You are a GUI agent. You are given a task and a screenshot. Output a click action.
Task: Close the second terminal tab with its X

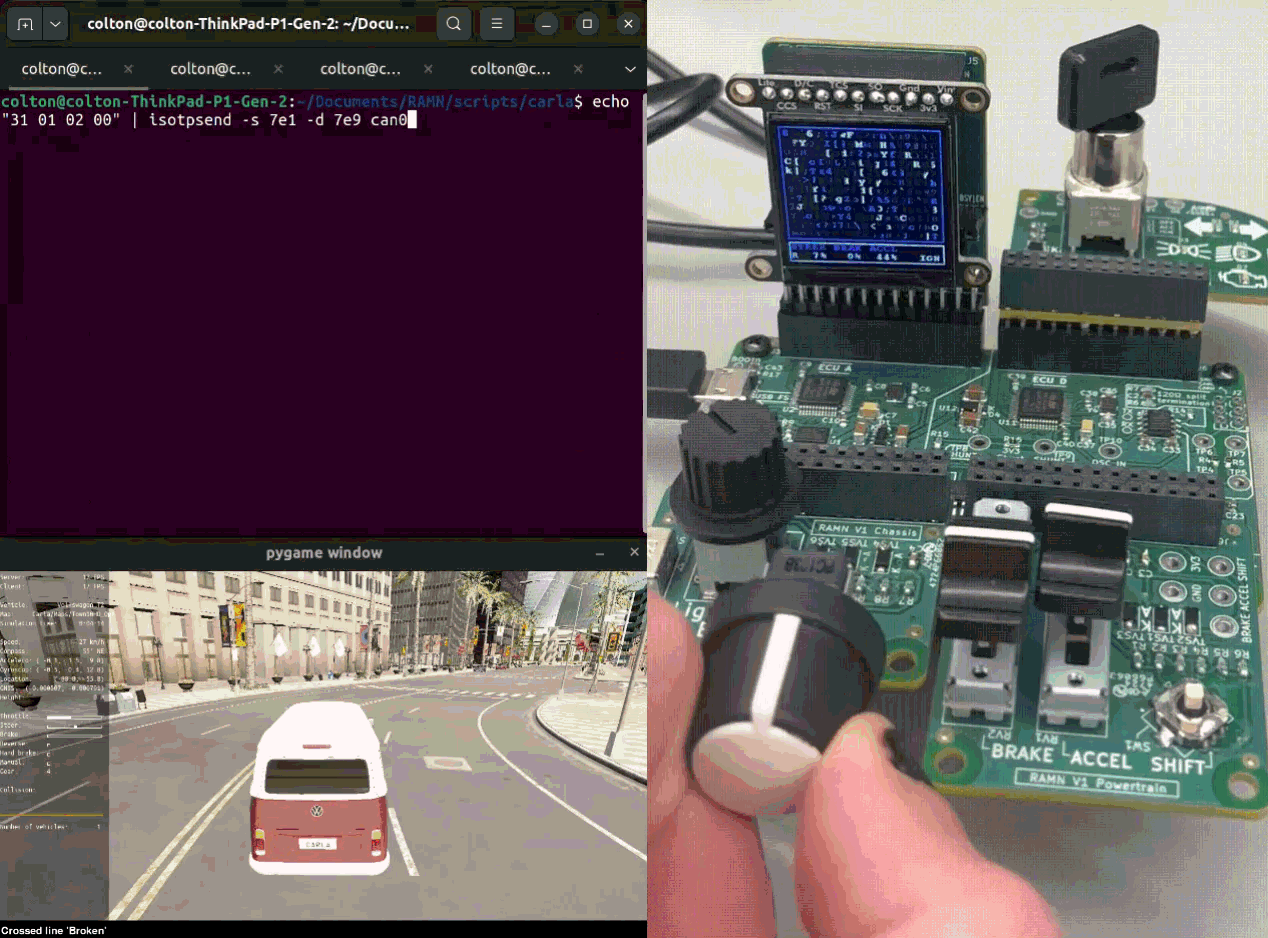tap(278, 69)
